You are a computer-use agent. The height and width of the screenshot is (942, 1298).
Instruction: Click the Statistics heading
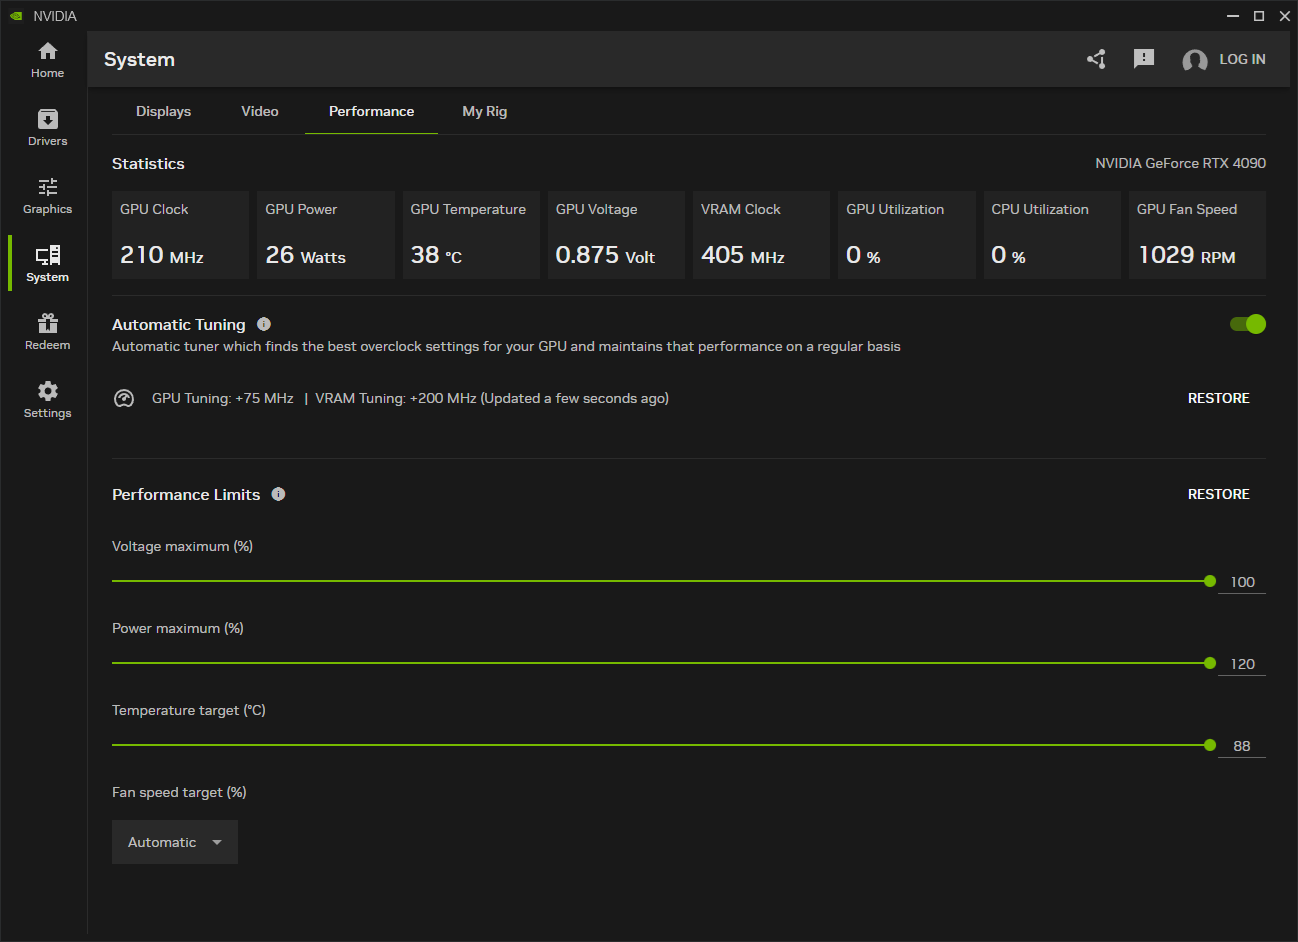coord(148,164)
